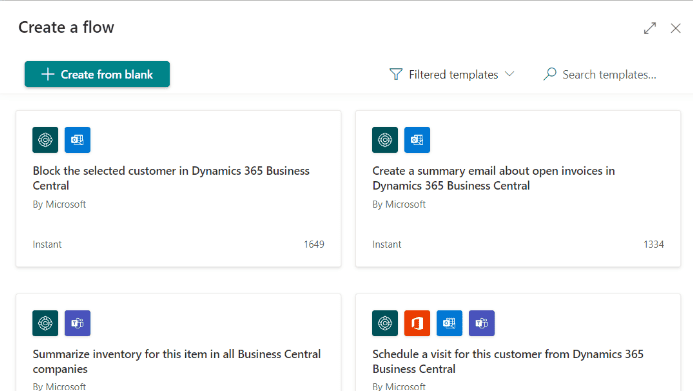Close the Create a flow dialog
Image resolution: width=693 pixels, height=391 pixels.
point(675,28)
